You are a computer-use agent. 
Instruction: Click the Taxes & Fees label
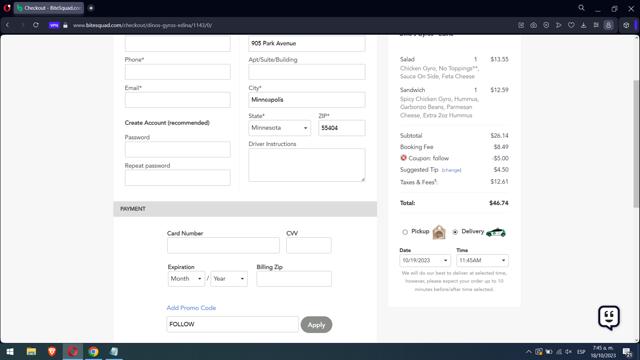coord(418,182)
